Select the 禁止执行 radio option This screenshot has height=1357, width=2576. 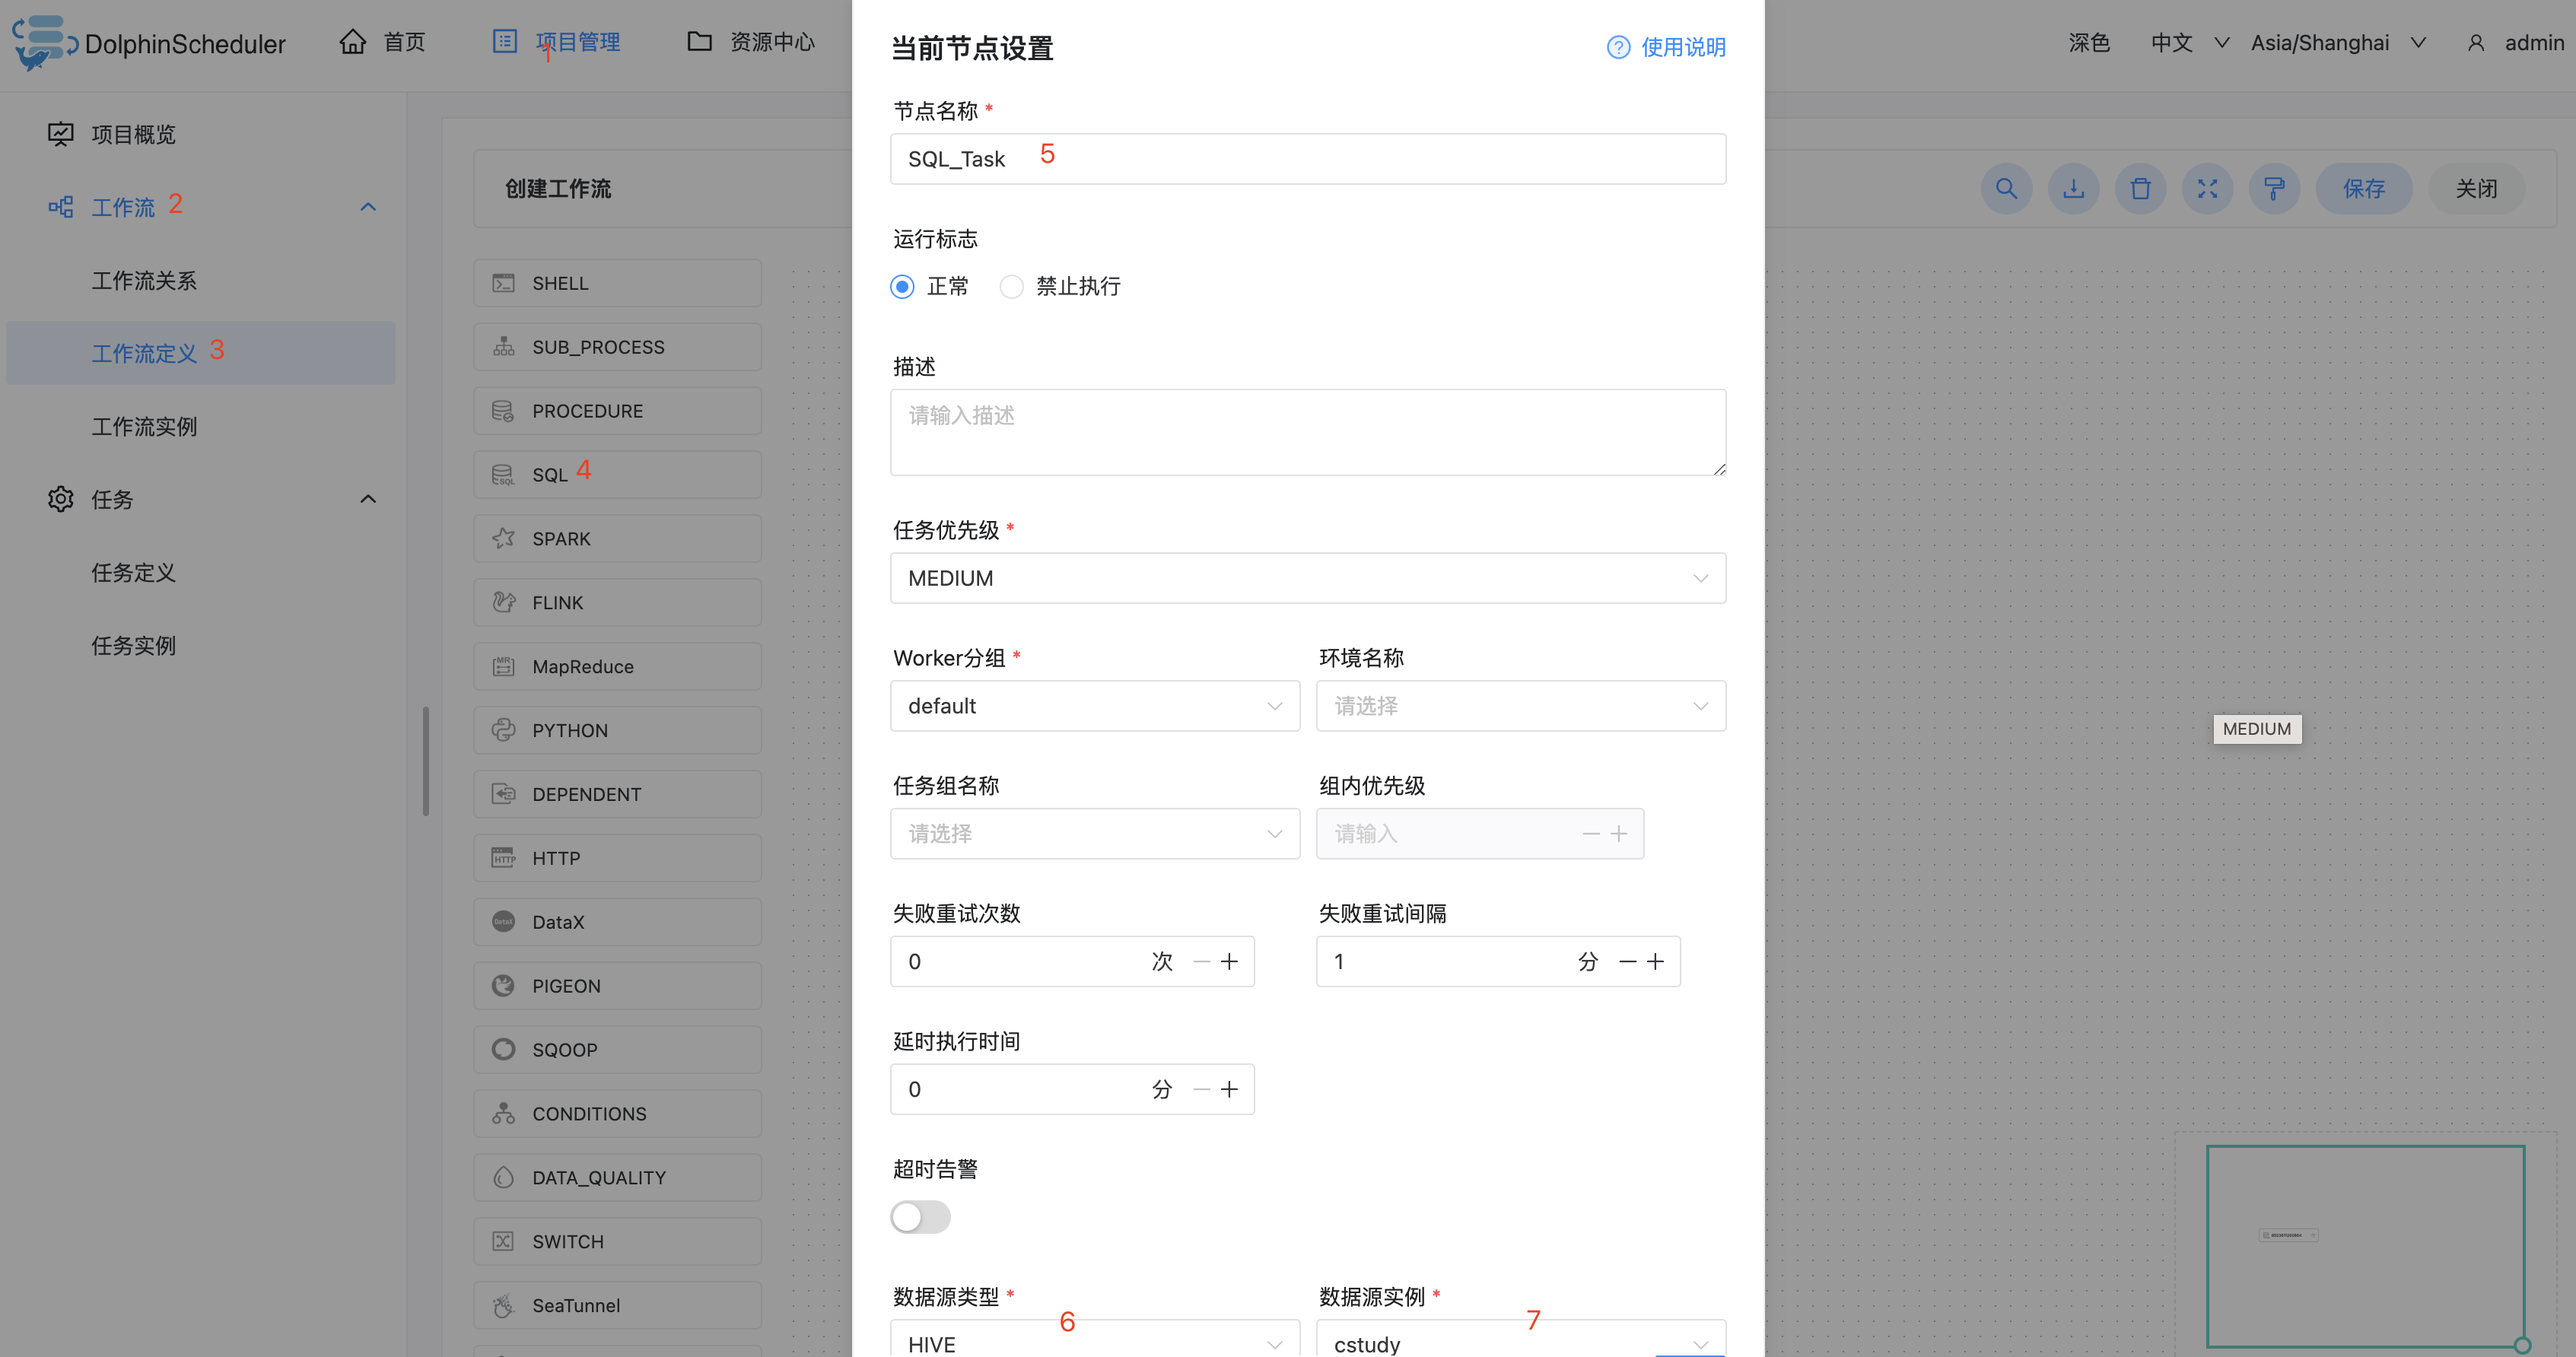pyautogui.click(x=1012, y=287)
